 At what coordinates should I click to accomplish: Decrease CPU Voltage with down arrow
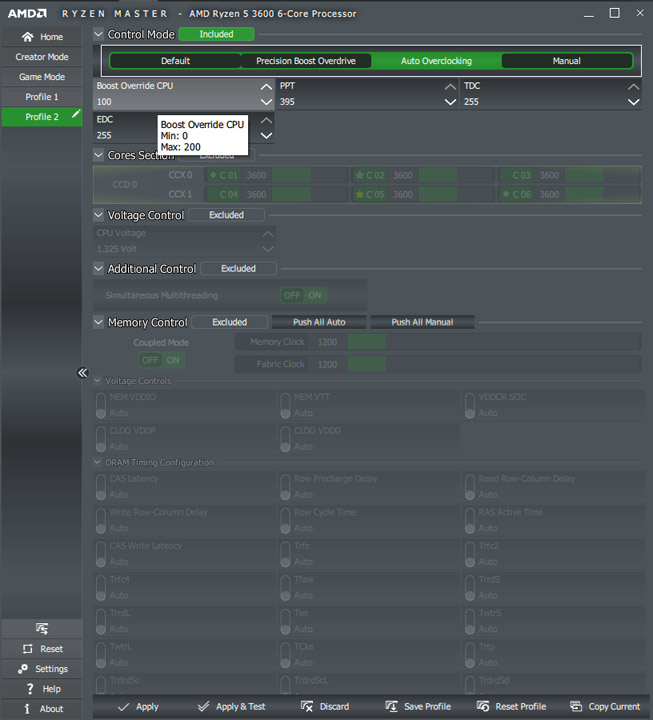268,249
